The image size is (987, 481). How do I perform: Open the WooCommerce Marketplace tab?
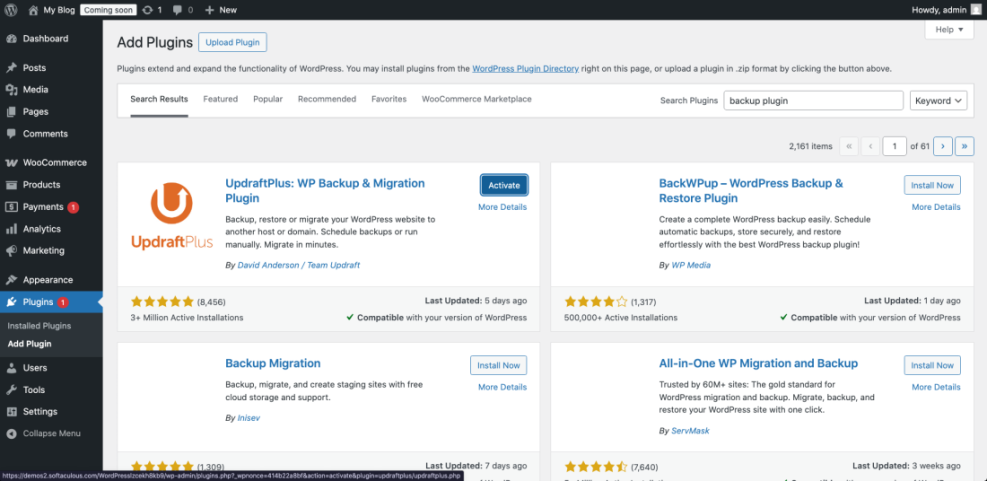coord(477,99)
